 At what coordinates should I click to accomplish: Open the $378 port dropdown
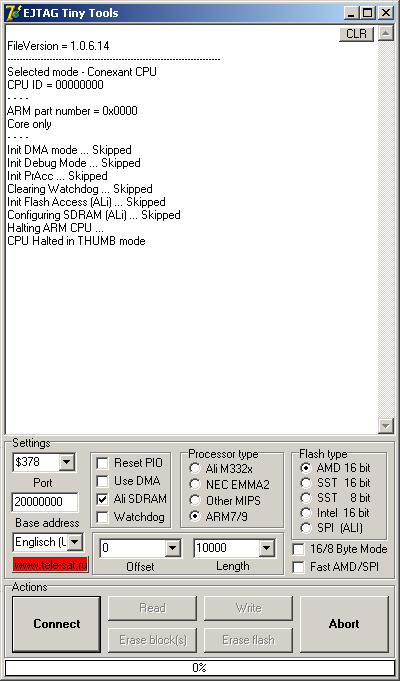pos(66,462)
